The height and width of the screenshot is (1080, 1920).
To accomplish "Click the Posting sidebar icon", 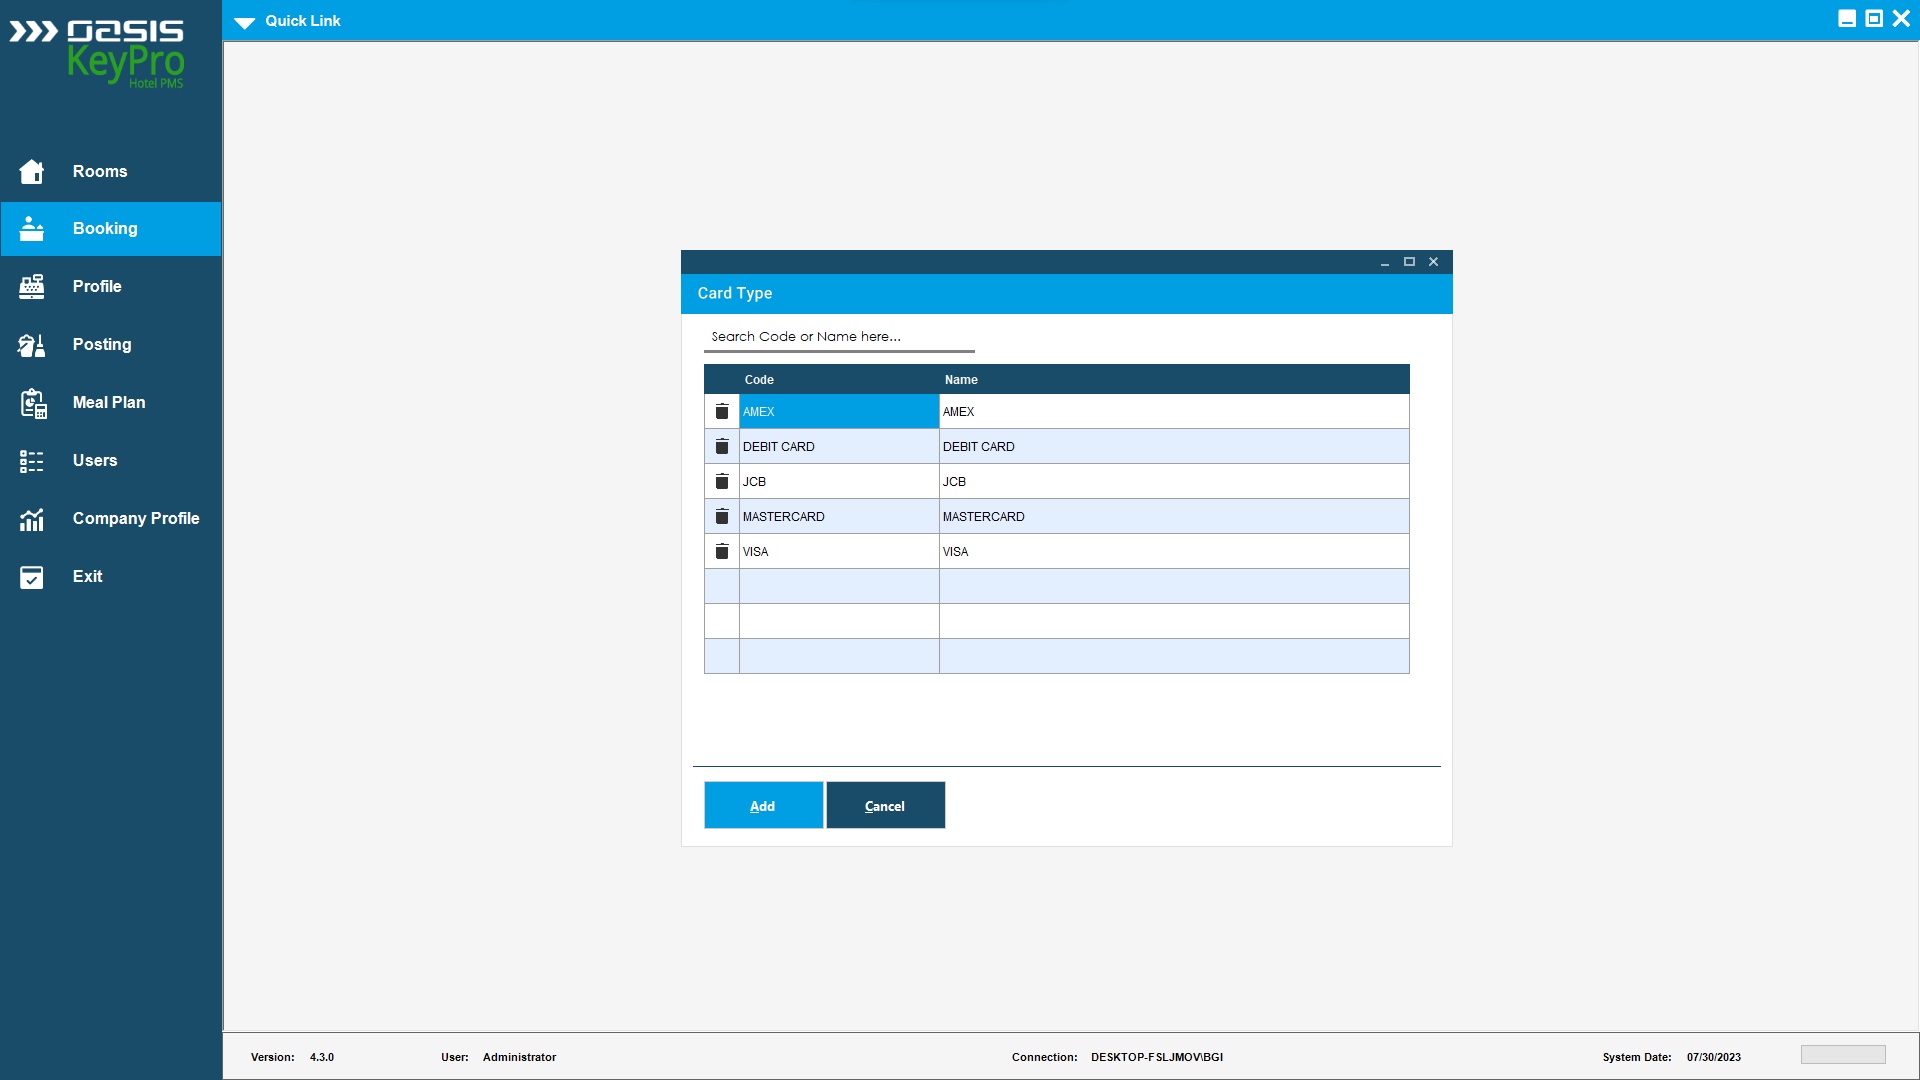I will (x=32, y=345).
